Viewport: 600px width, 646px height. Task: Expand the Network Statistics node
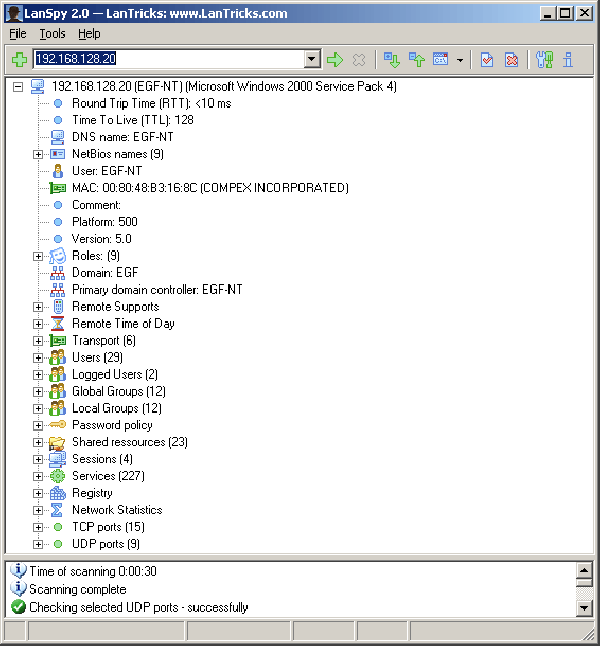point(38,510)
